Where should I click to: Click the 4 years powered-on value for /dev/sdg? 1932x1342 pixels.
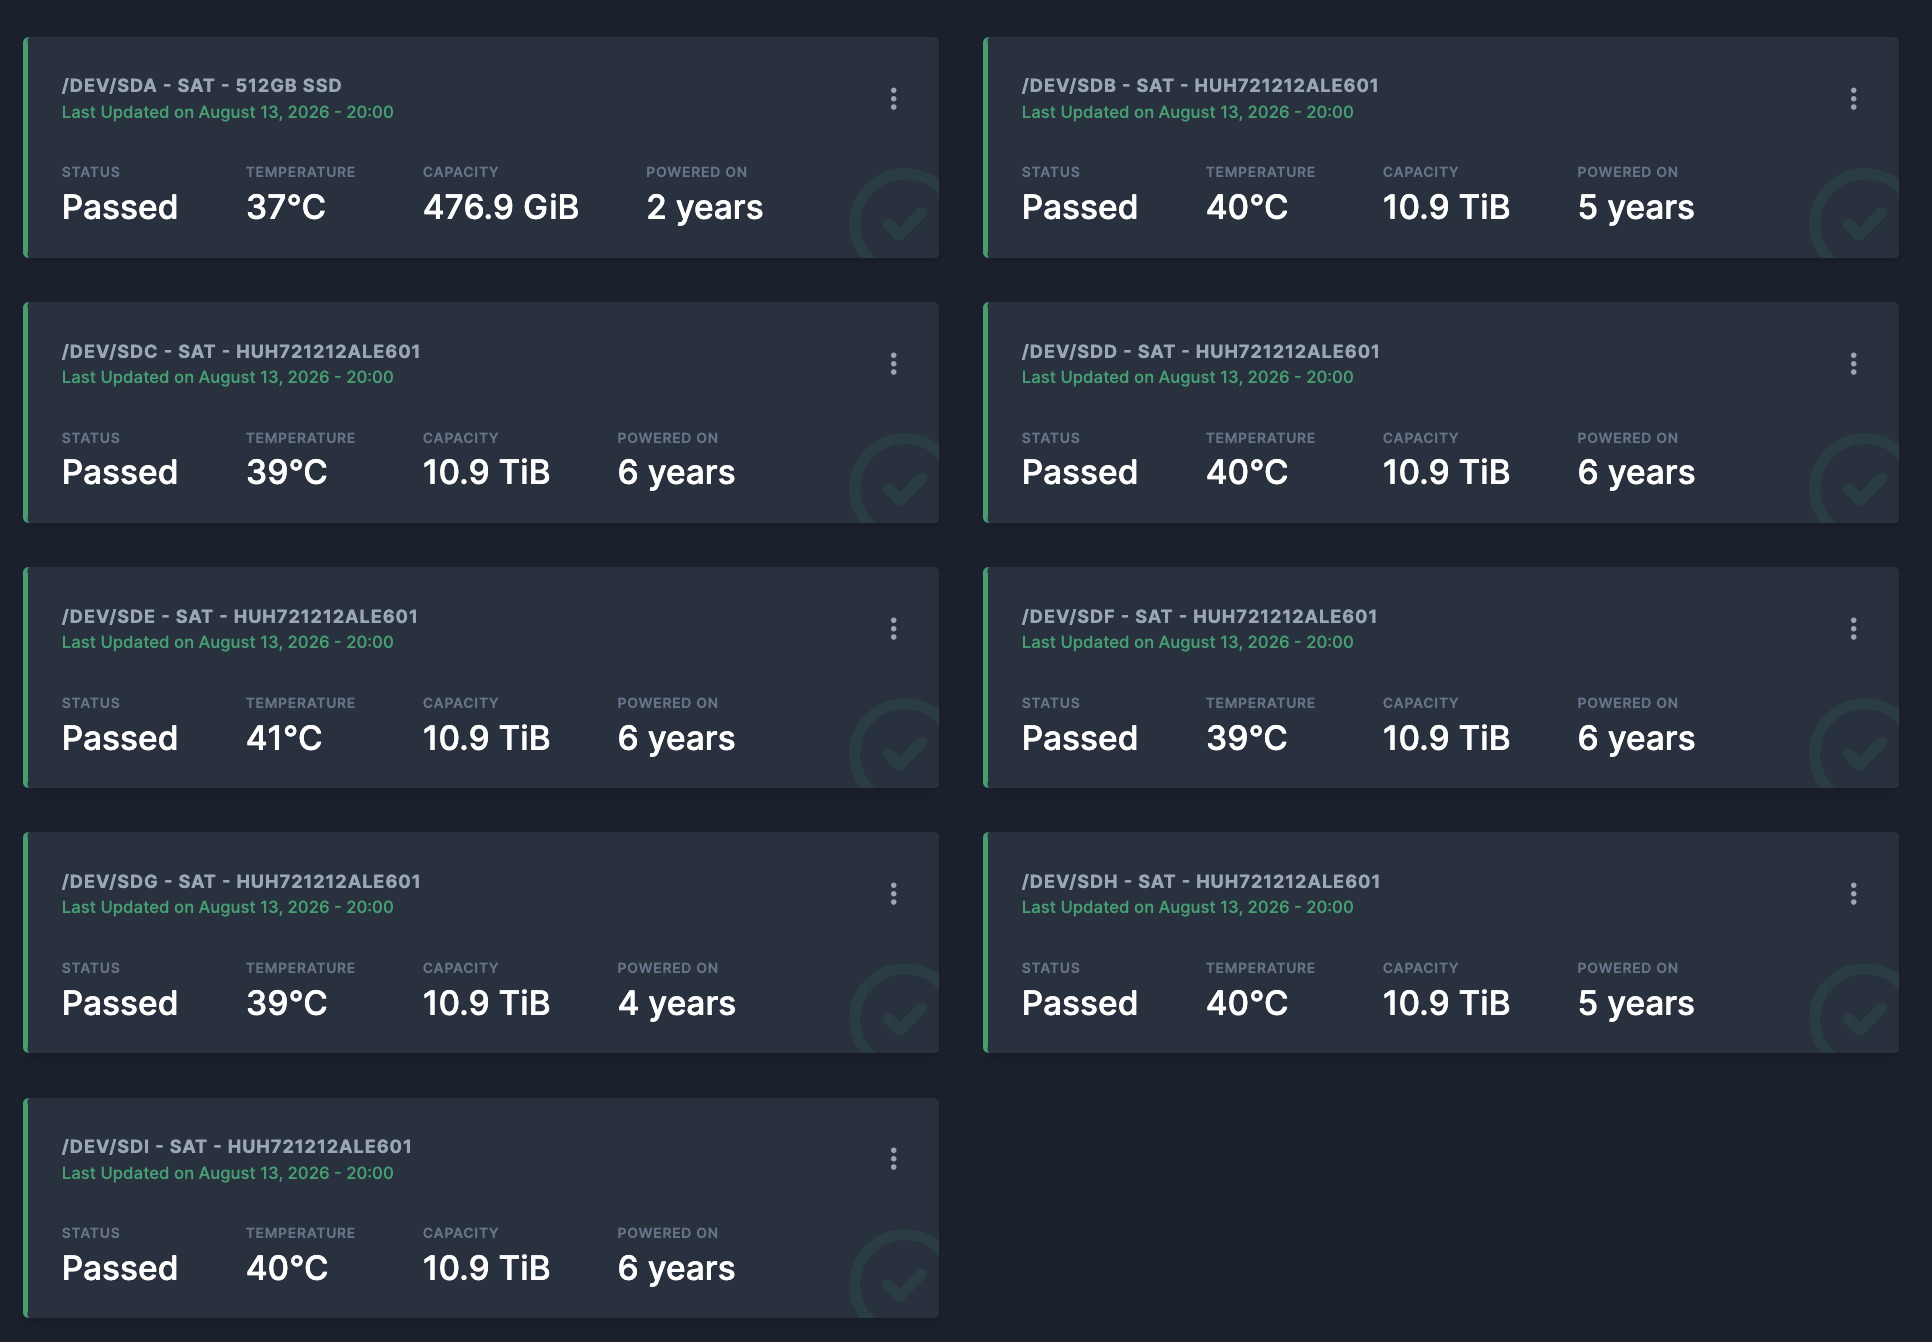676,1003
